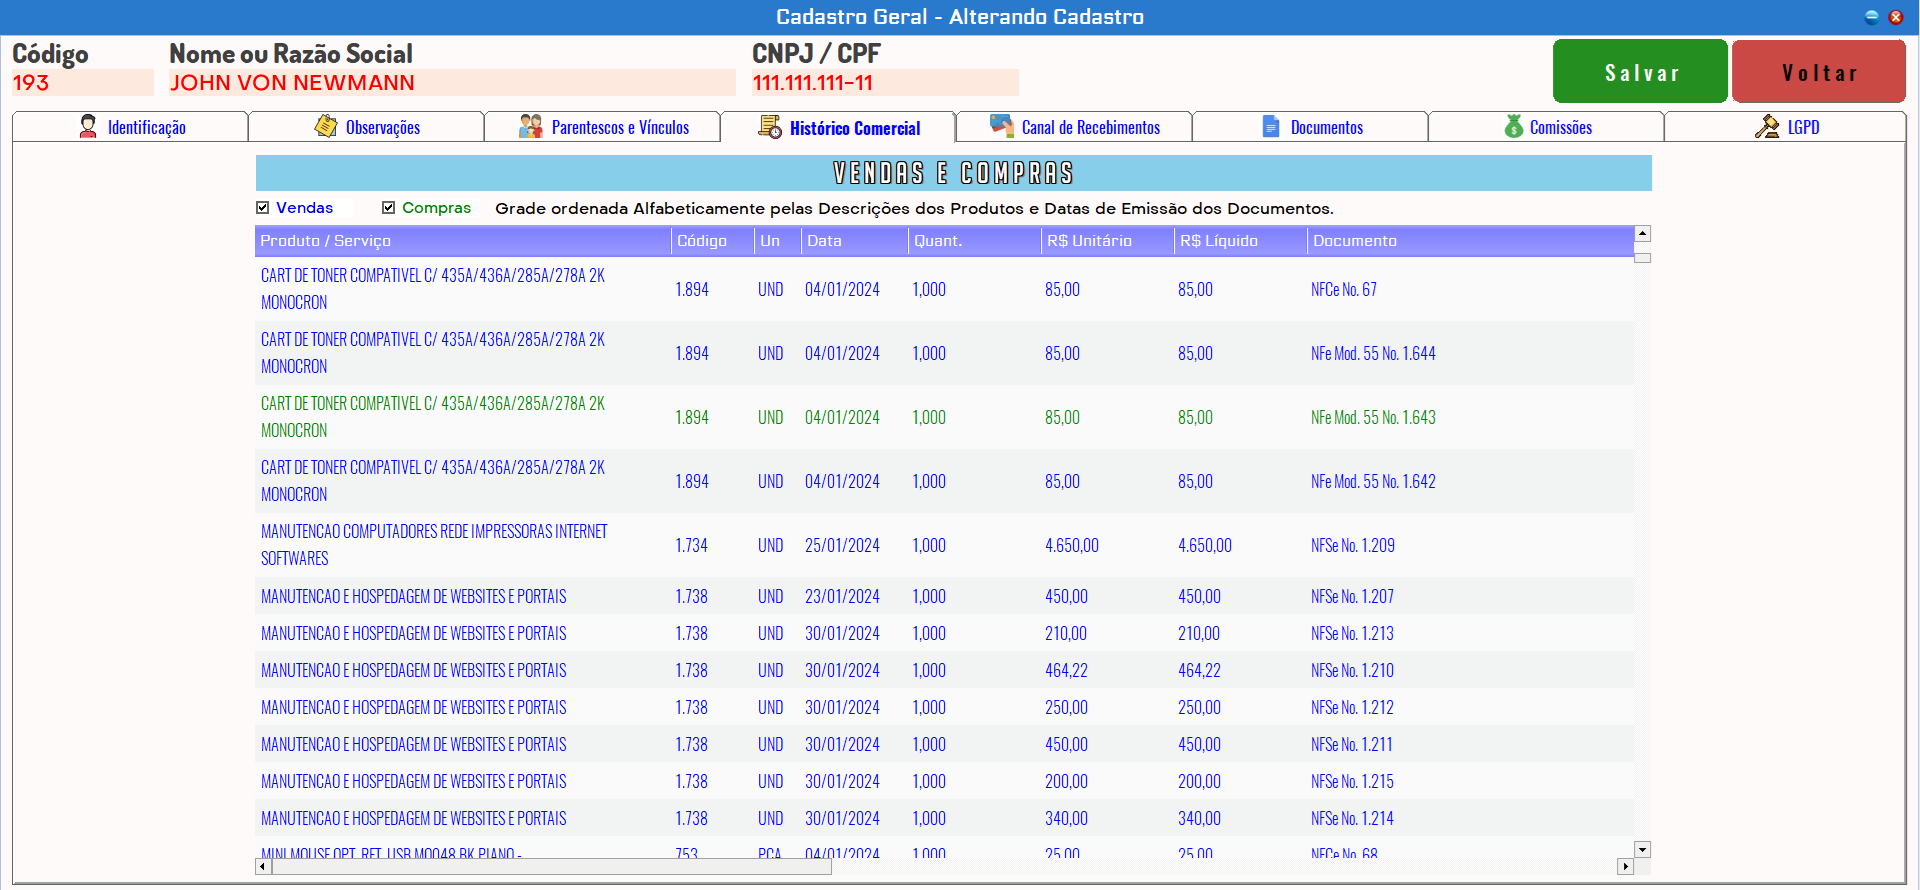Click the Observações notepad icon

click(326, 126)
